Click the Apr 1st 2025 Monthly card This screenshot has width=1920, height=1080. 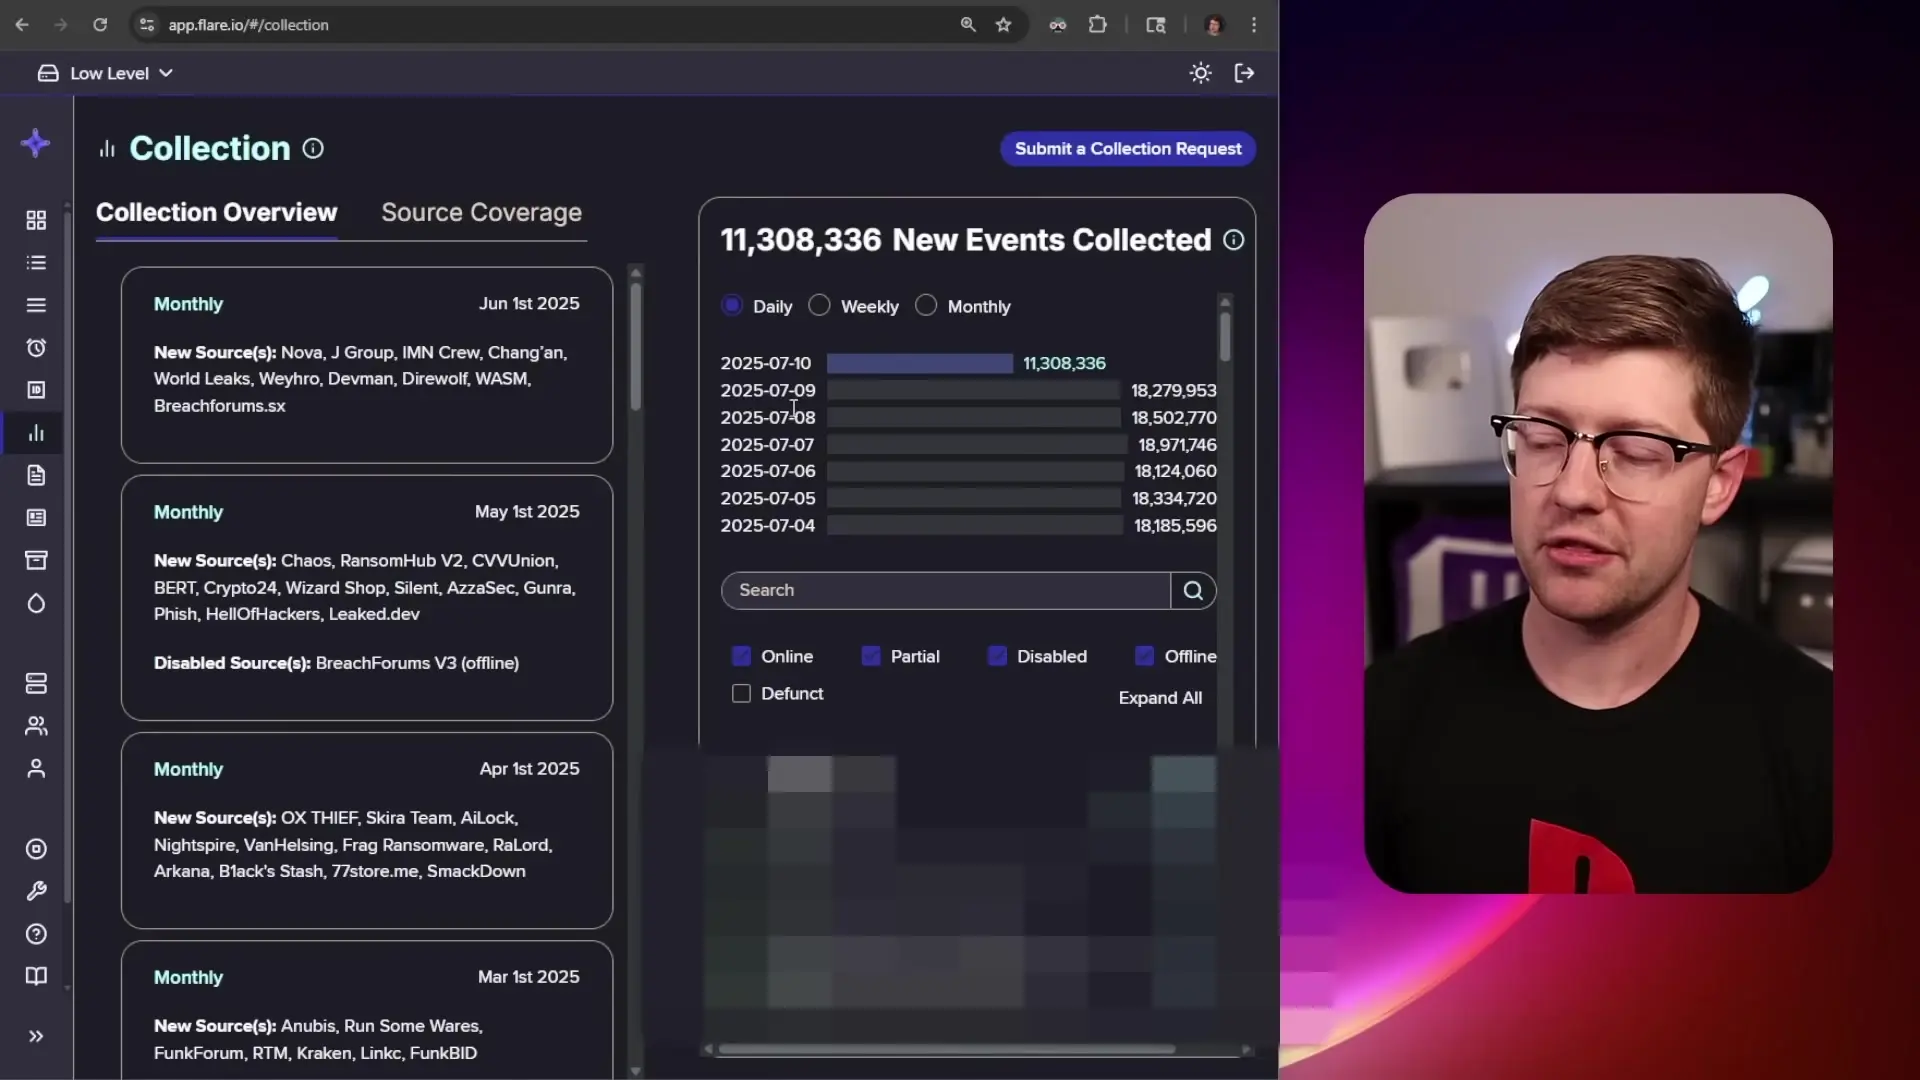(367, 831)
